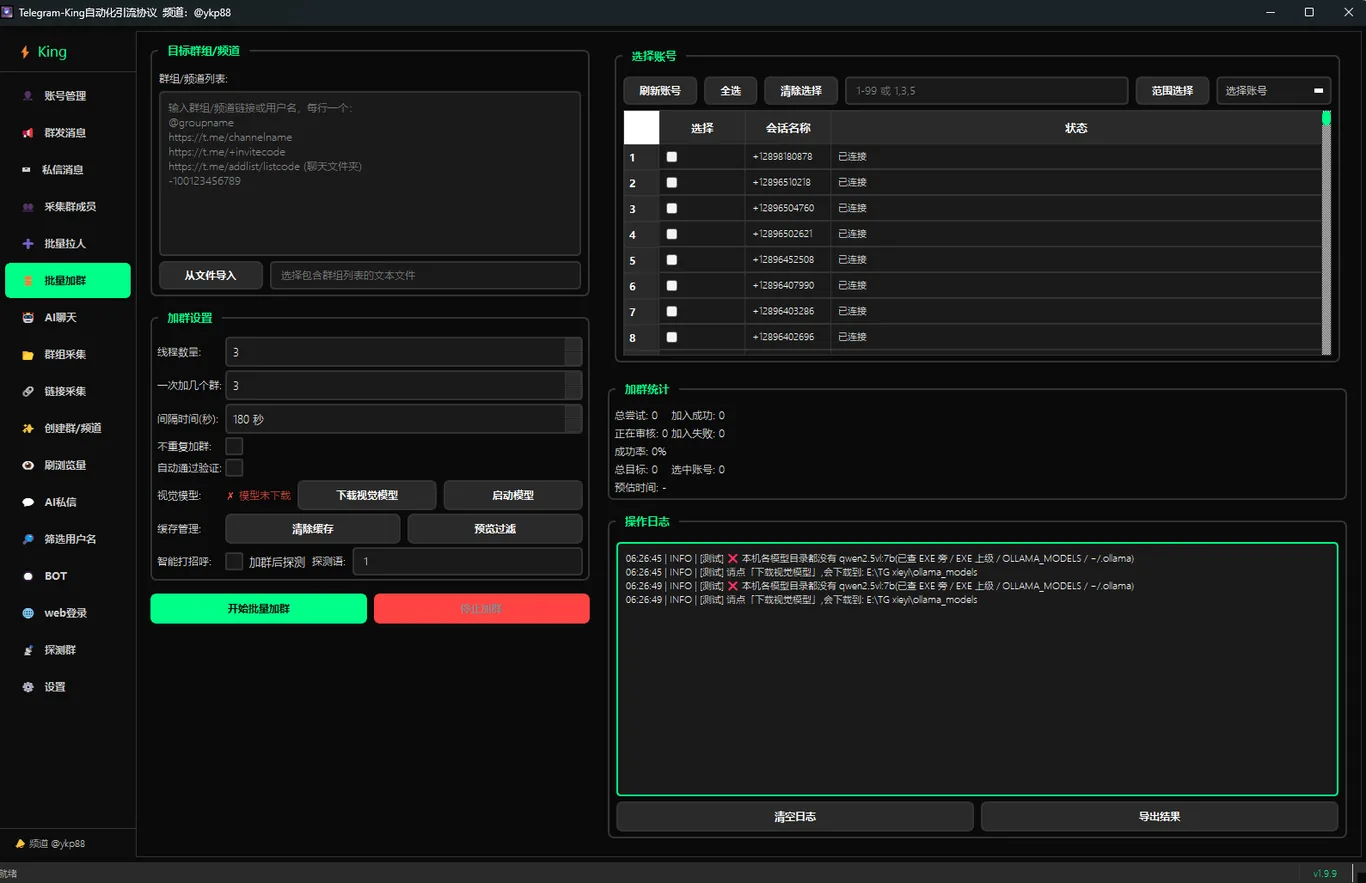
Task: Click the 群组采集 folder icon
Action: click(x=28, y=355)
